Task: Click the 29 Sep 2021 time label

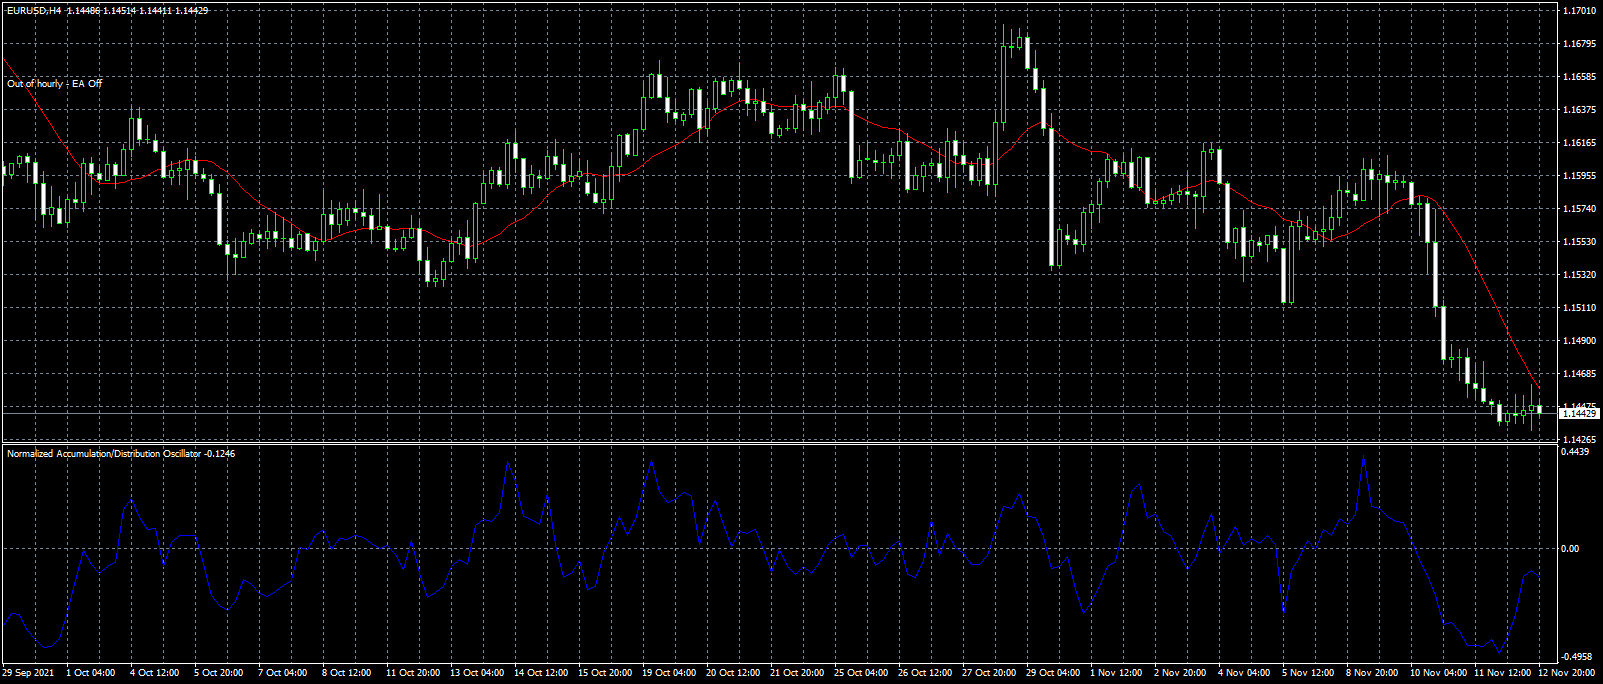Action: pyautogui.click(x=29, y=673)
